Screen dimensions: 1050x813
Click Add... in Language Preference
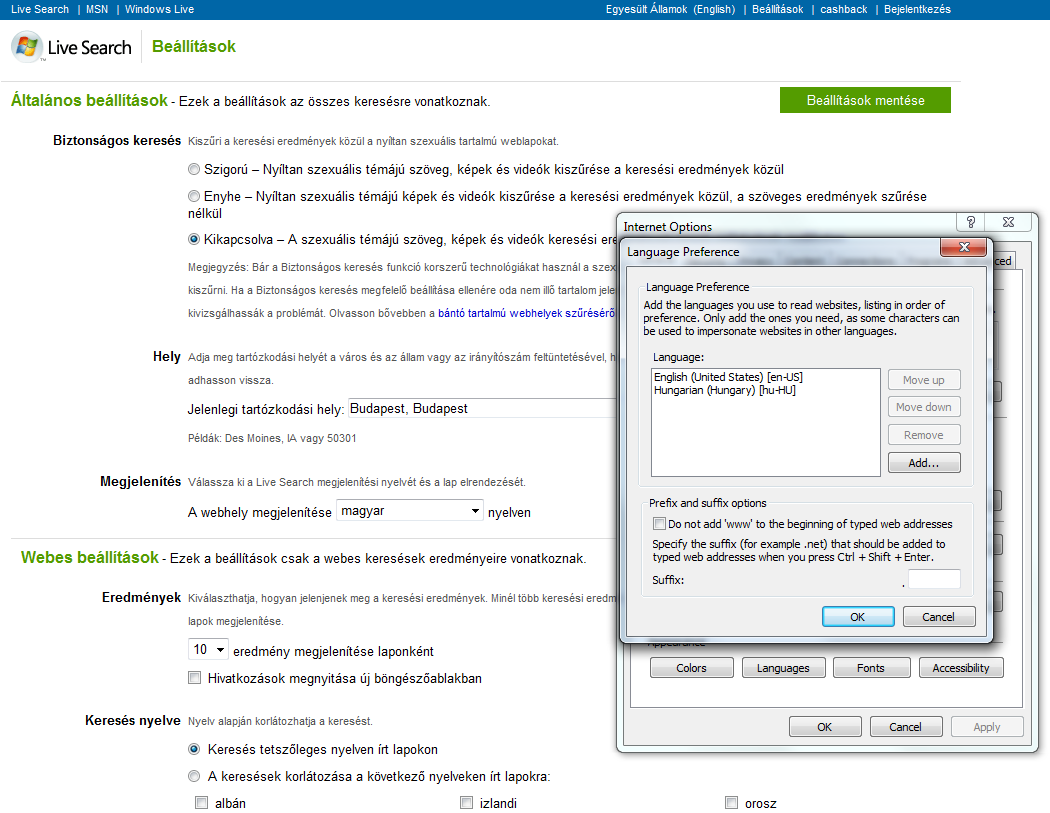[x=924, y=463]
